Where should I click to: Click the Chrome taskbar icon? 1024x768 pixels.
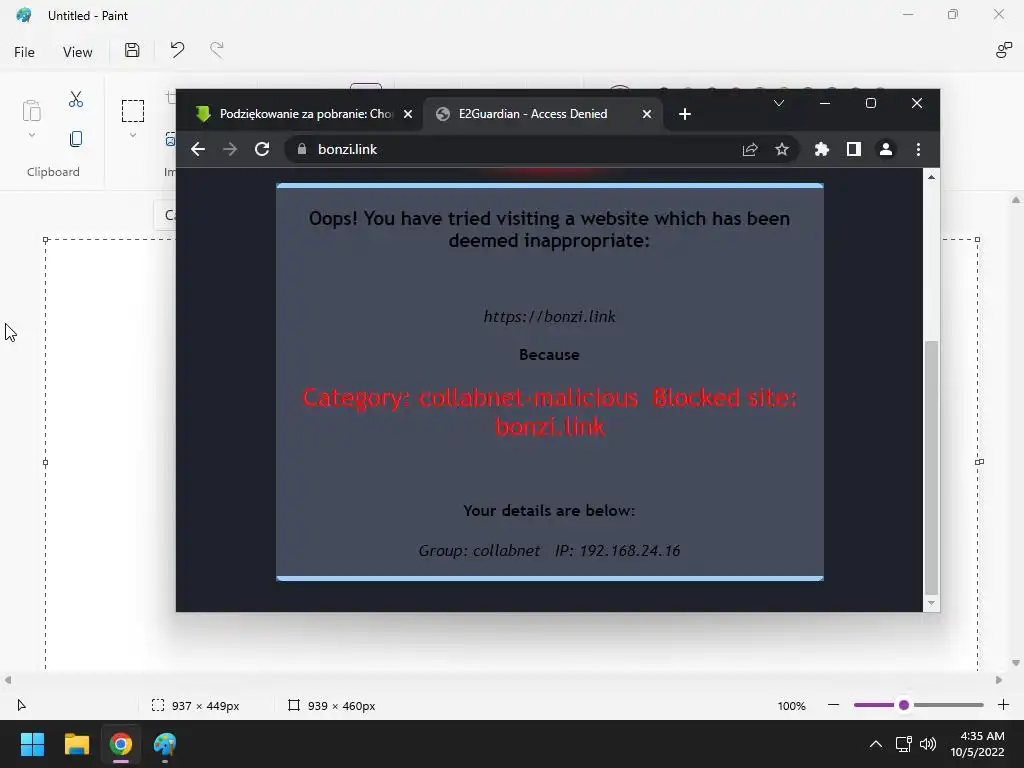pyautogui.click(x=121, y=744)
